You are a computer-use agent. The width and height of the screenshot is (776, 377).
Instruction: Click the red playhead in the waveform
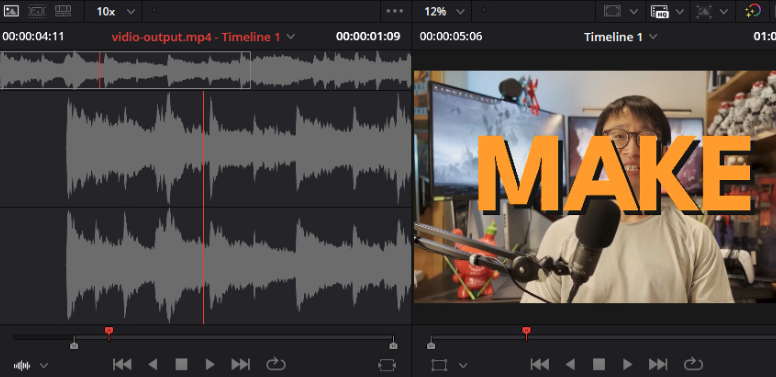pos(203,208)
